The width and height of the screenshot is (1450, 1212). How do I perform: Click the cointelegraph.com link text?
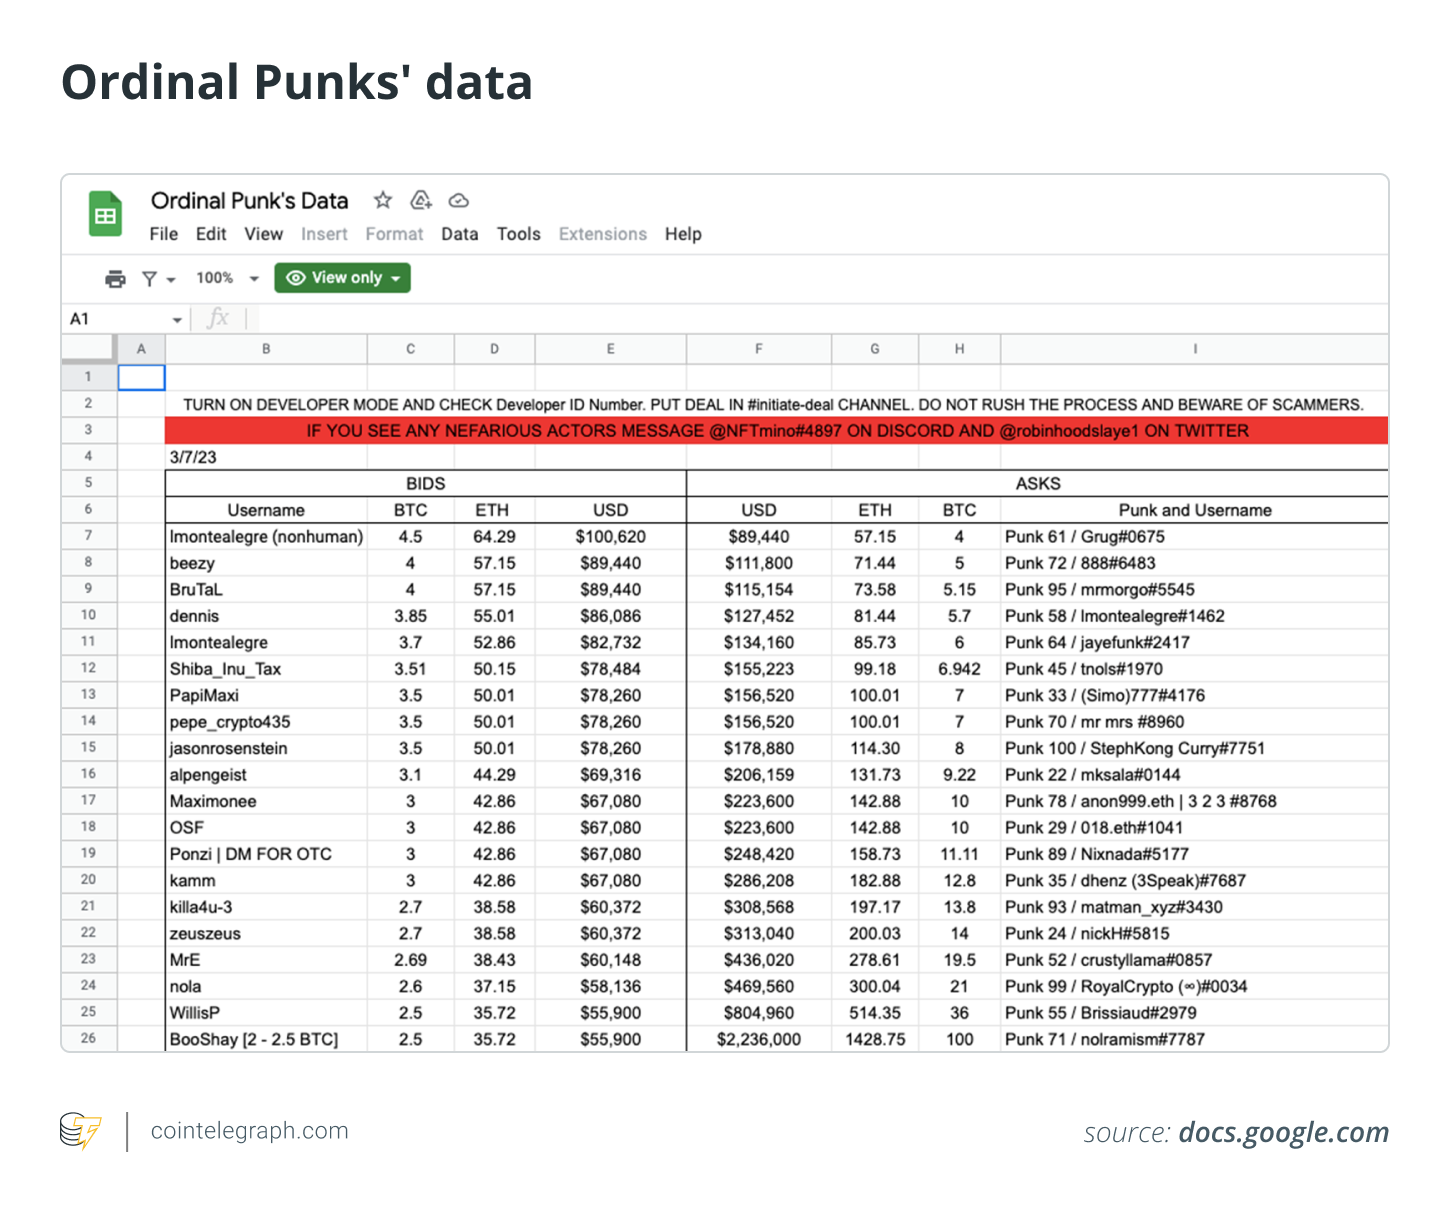(250, 1131)
